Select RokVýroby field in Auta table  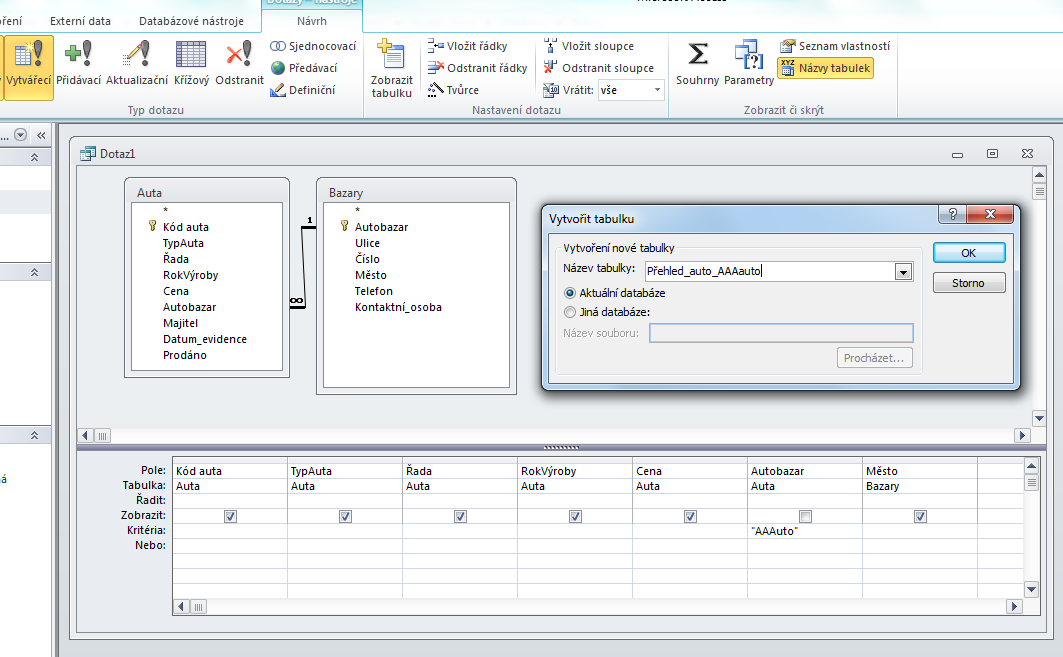point(190,275)
